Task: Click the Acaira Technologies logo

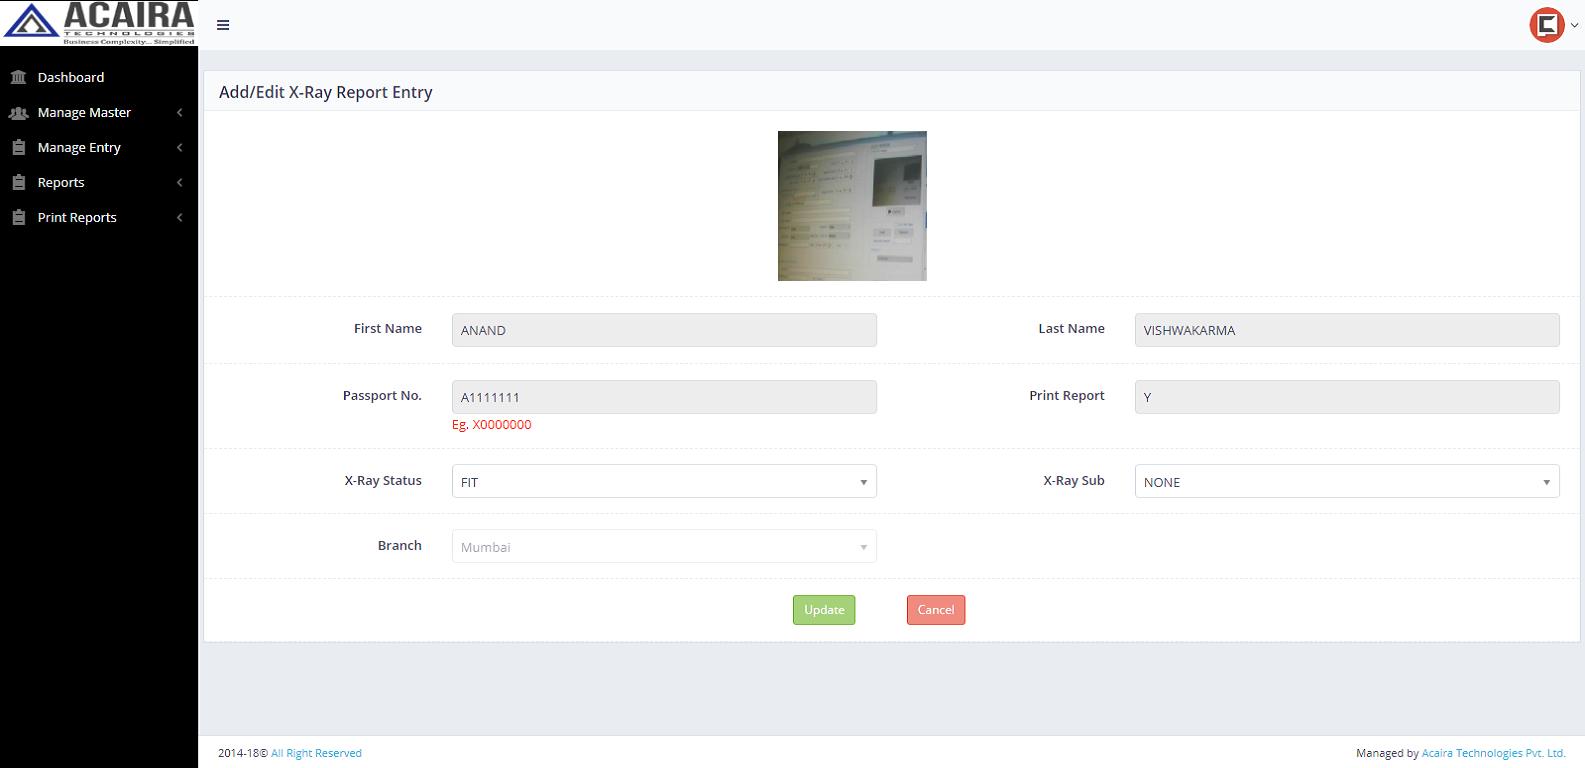Action: pos(99,23)
